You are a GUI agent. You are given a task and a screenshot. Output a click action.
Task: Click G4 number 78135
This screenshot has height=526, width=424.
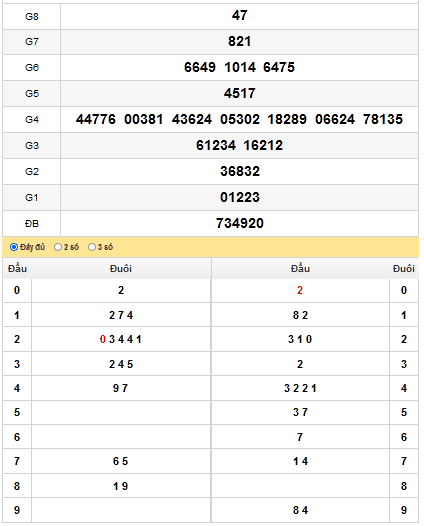[383, 119]
